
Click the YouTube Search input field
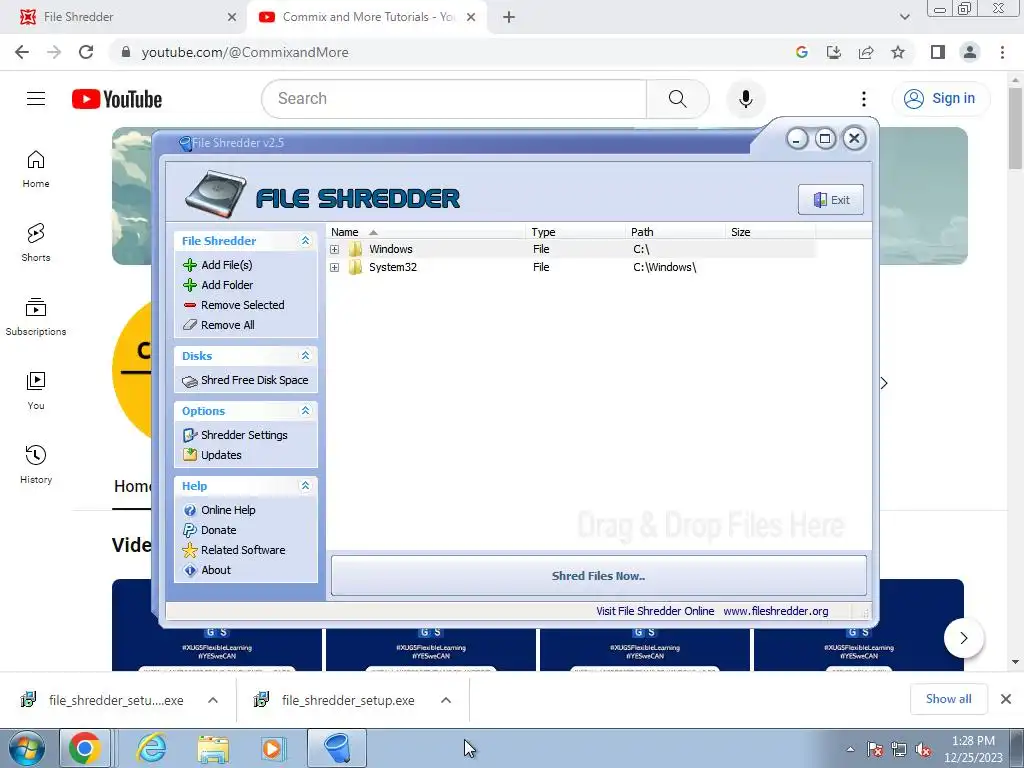[455, 99]
